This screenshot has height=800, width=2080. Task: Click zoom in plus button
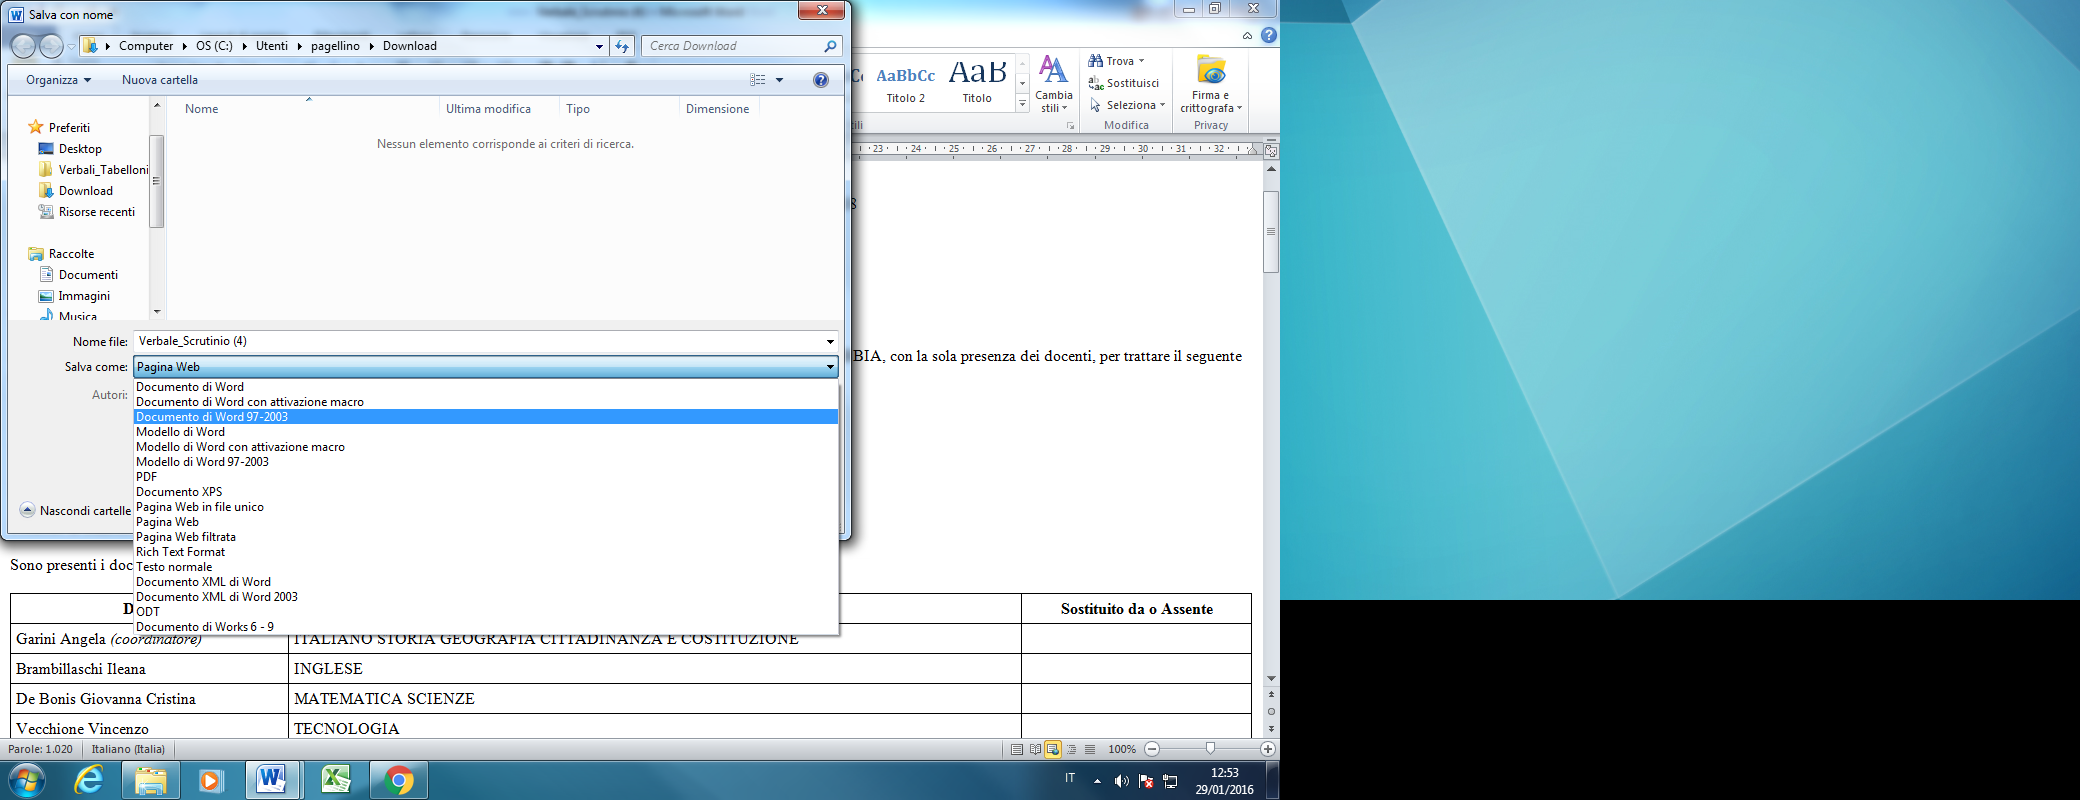[1268, 749]
